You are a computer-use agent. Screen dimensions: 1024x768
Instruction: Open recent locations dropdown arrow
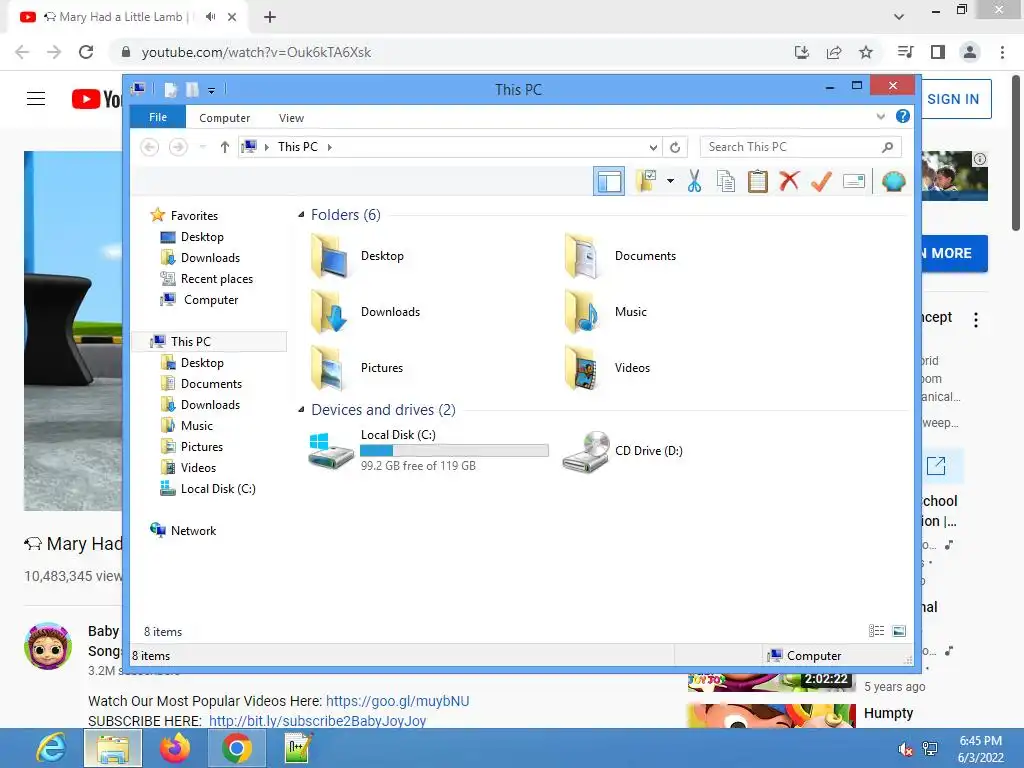(x=202, y=147)
